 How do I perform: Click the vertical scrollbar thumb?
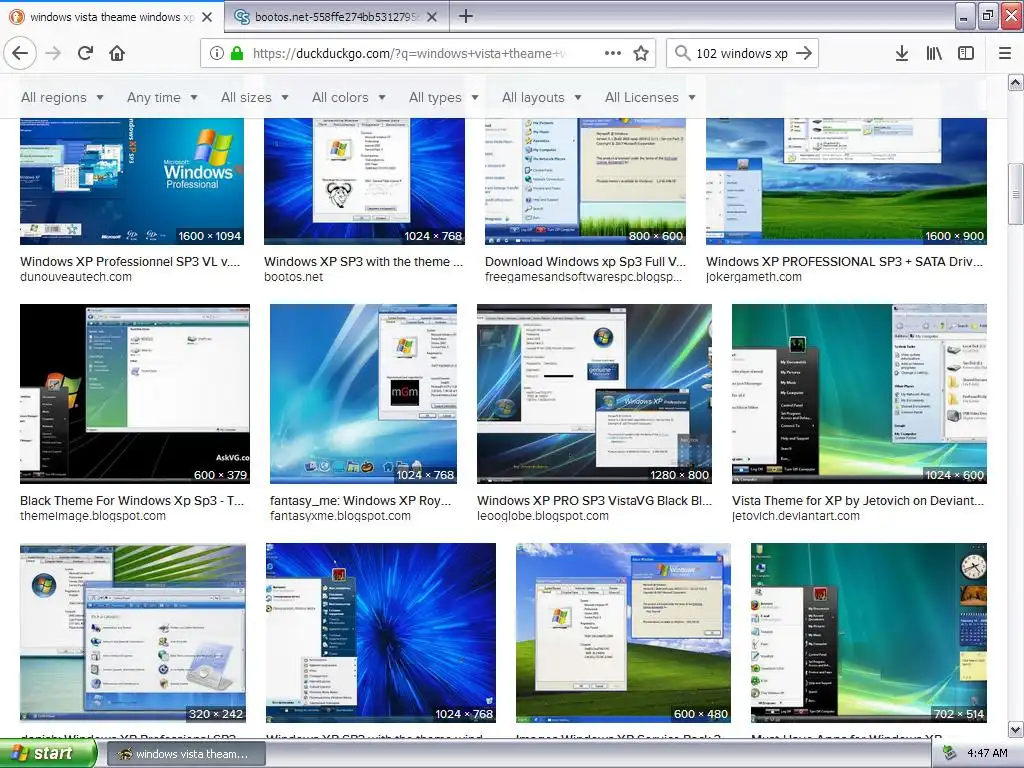1016,193
